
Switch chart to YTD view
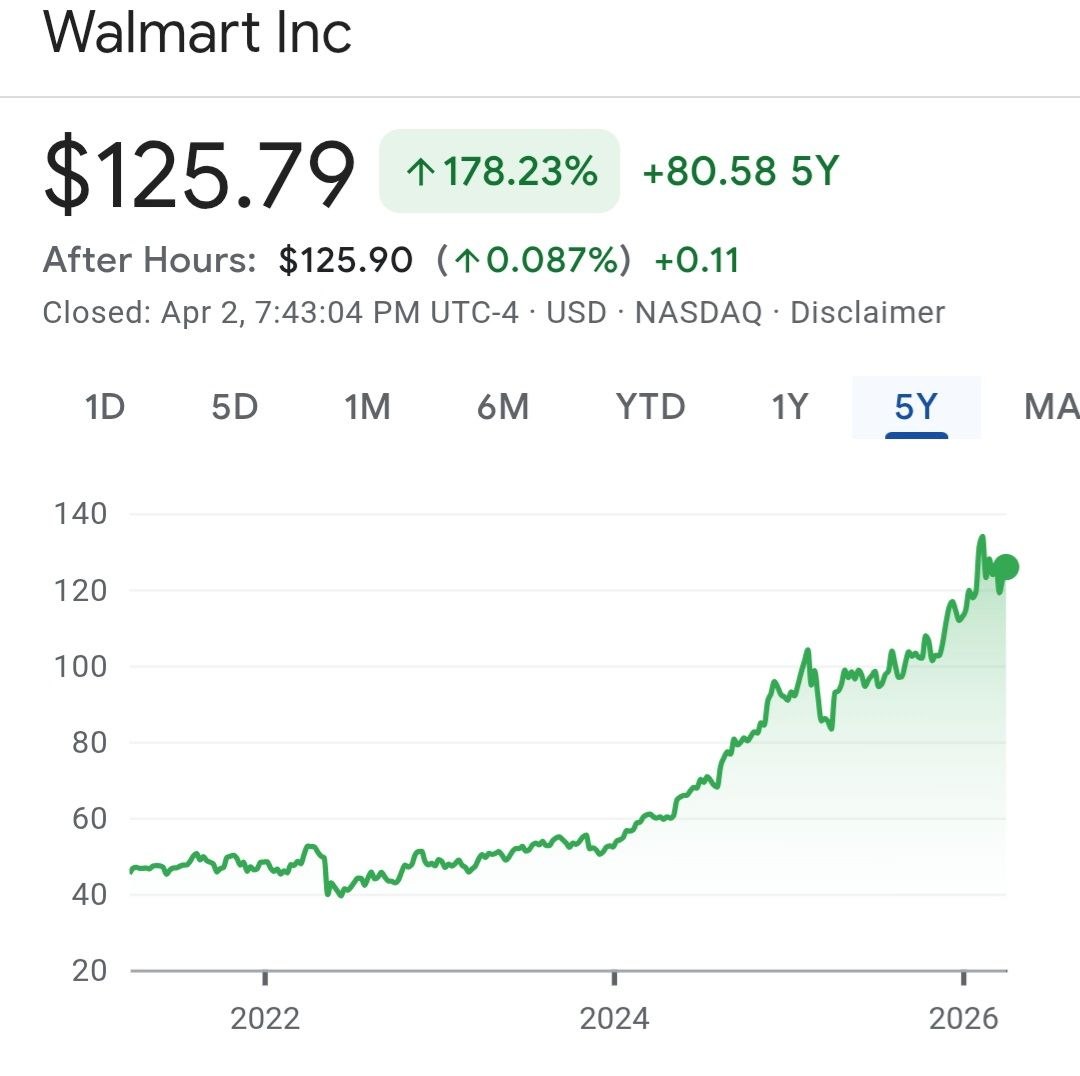[650, 407]
